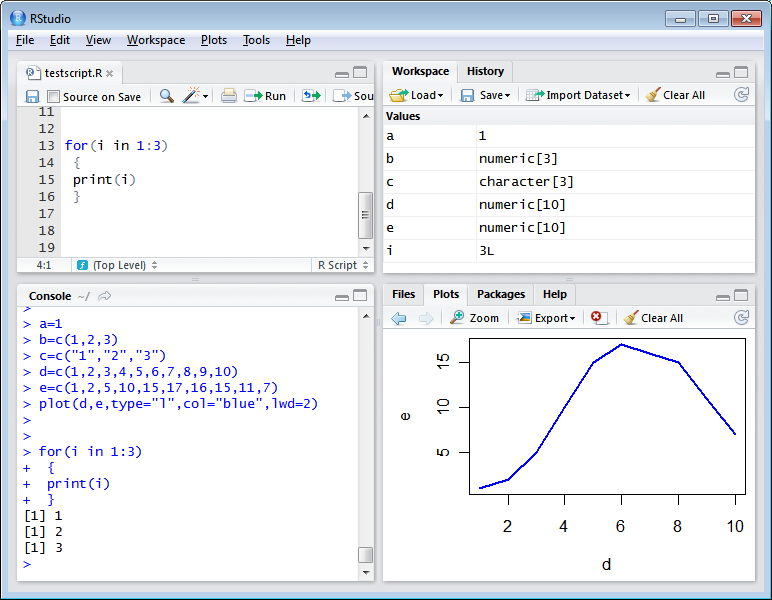Open Find/Replace with the magnifier icon

click(x=167, y=95)
